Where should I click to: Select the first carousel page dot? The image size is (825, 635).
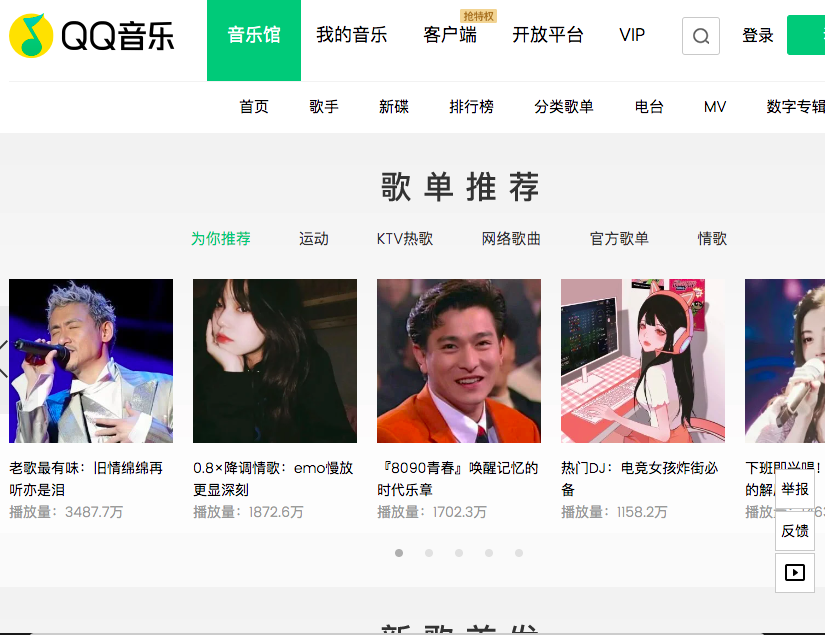(x=399, y=553)
